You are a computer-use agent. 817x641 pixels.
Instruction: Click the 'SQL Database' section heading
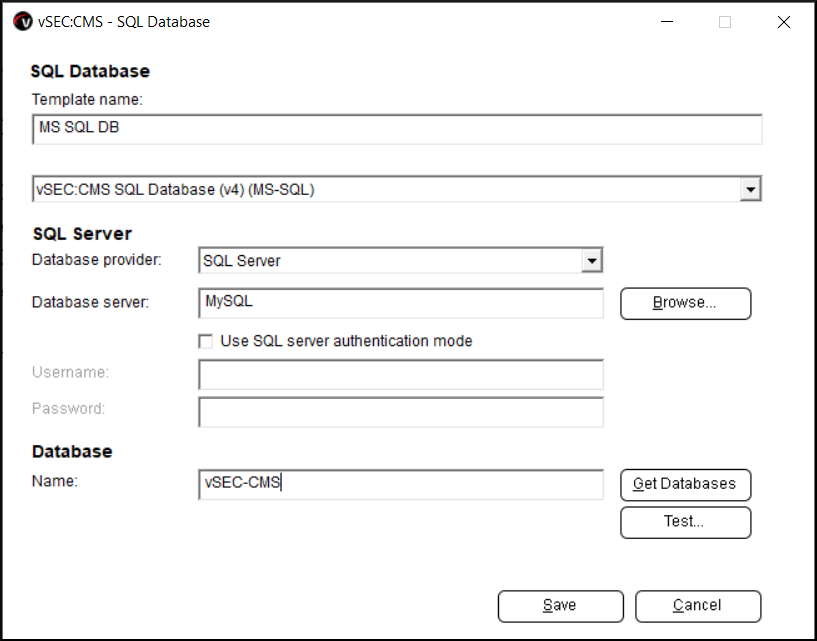(90, 71)
